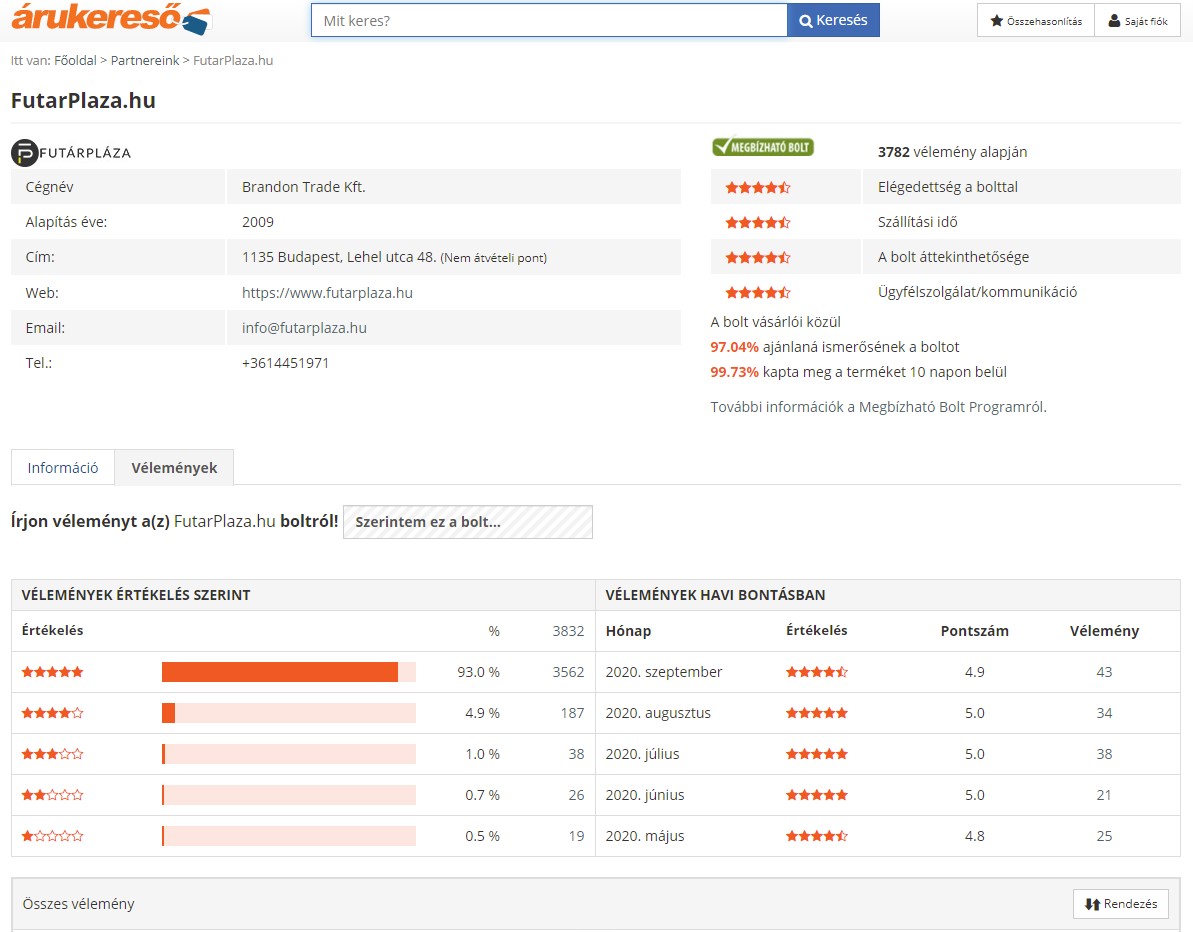Click '2020. május' month cell
Viewport: 1193px width, 932px height.
click(x=645, y=836)
